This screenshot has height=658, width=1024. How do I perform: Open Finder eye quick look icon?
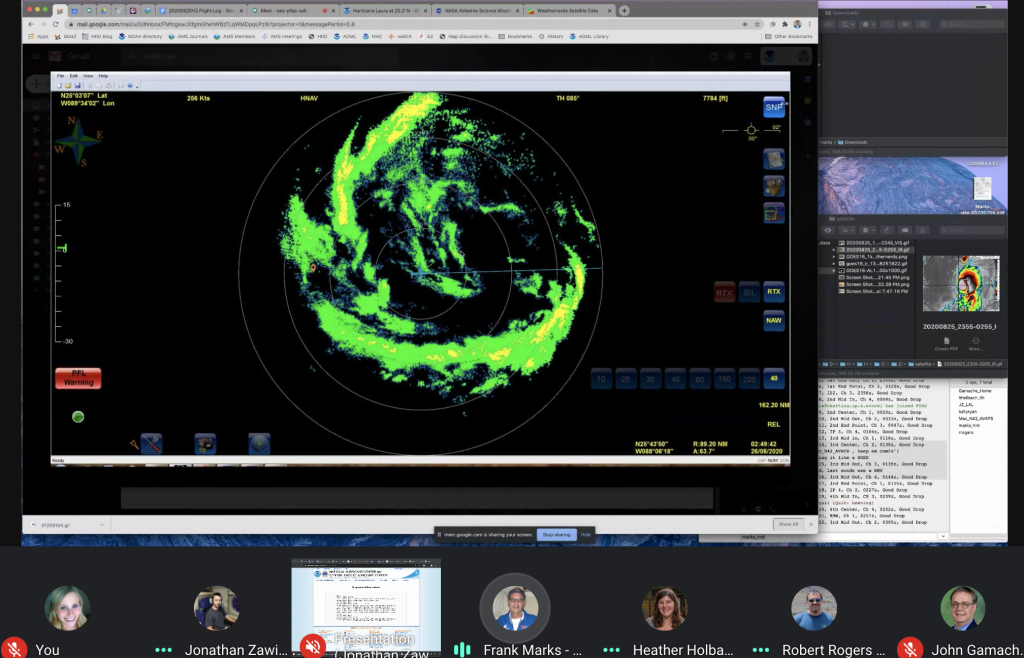(828, 230)
